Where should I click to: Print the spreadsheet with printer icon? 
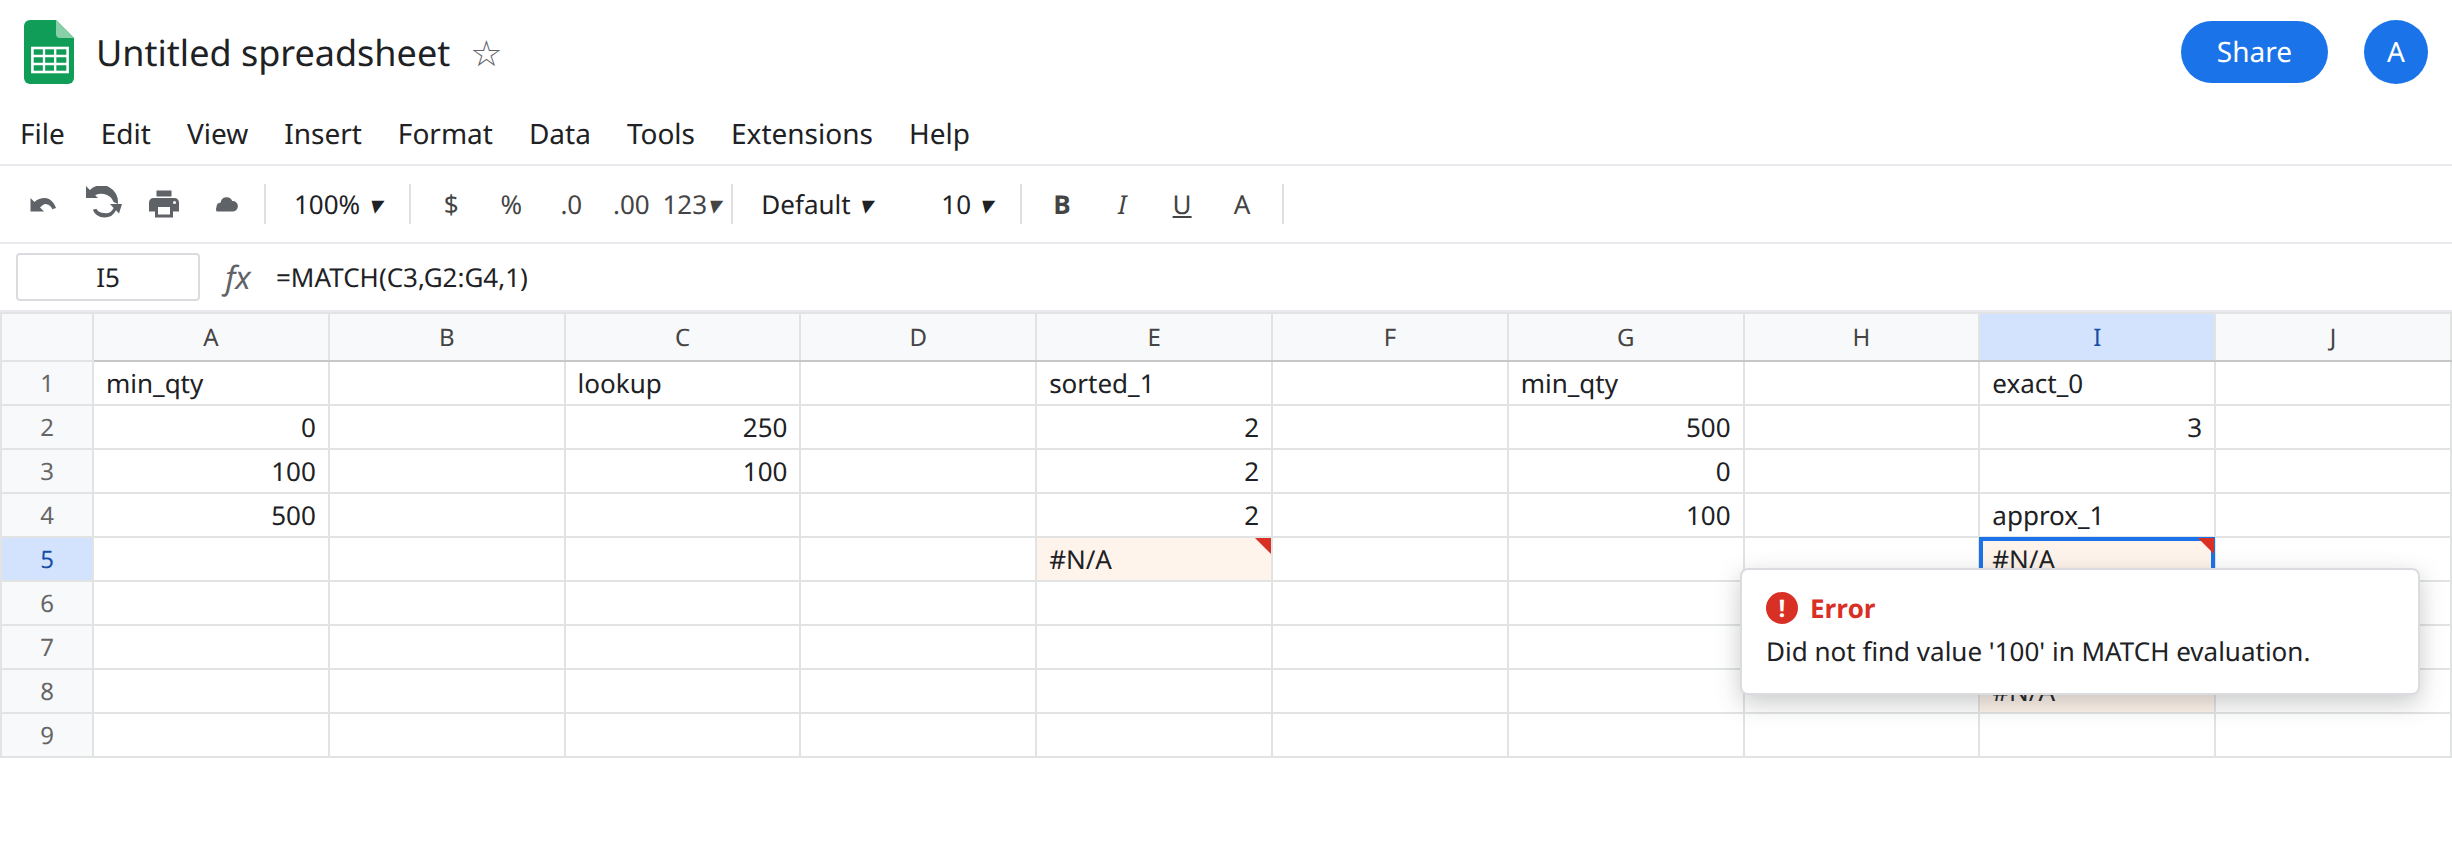point(164,205)
